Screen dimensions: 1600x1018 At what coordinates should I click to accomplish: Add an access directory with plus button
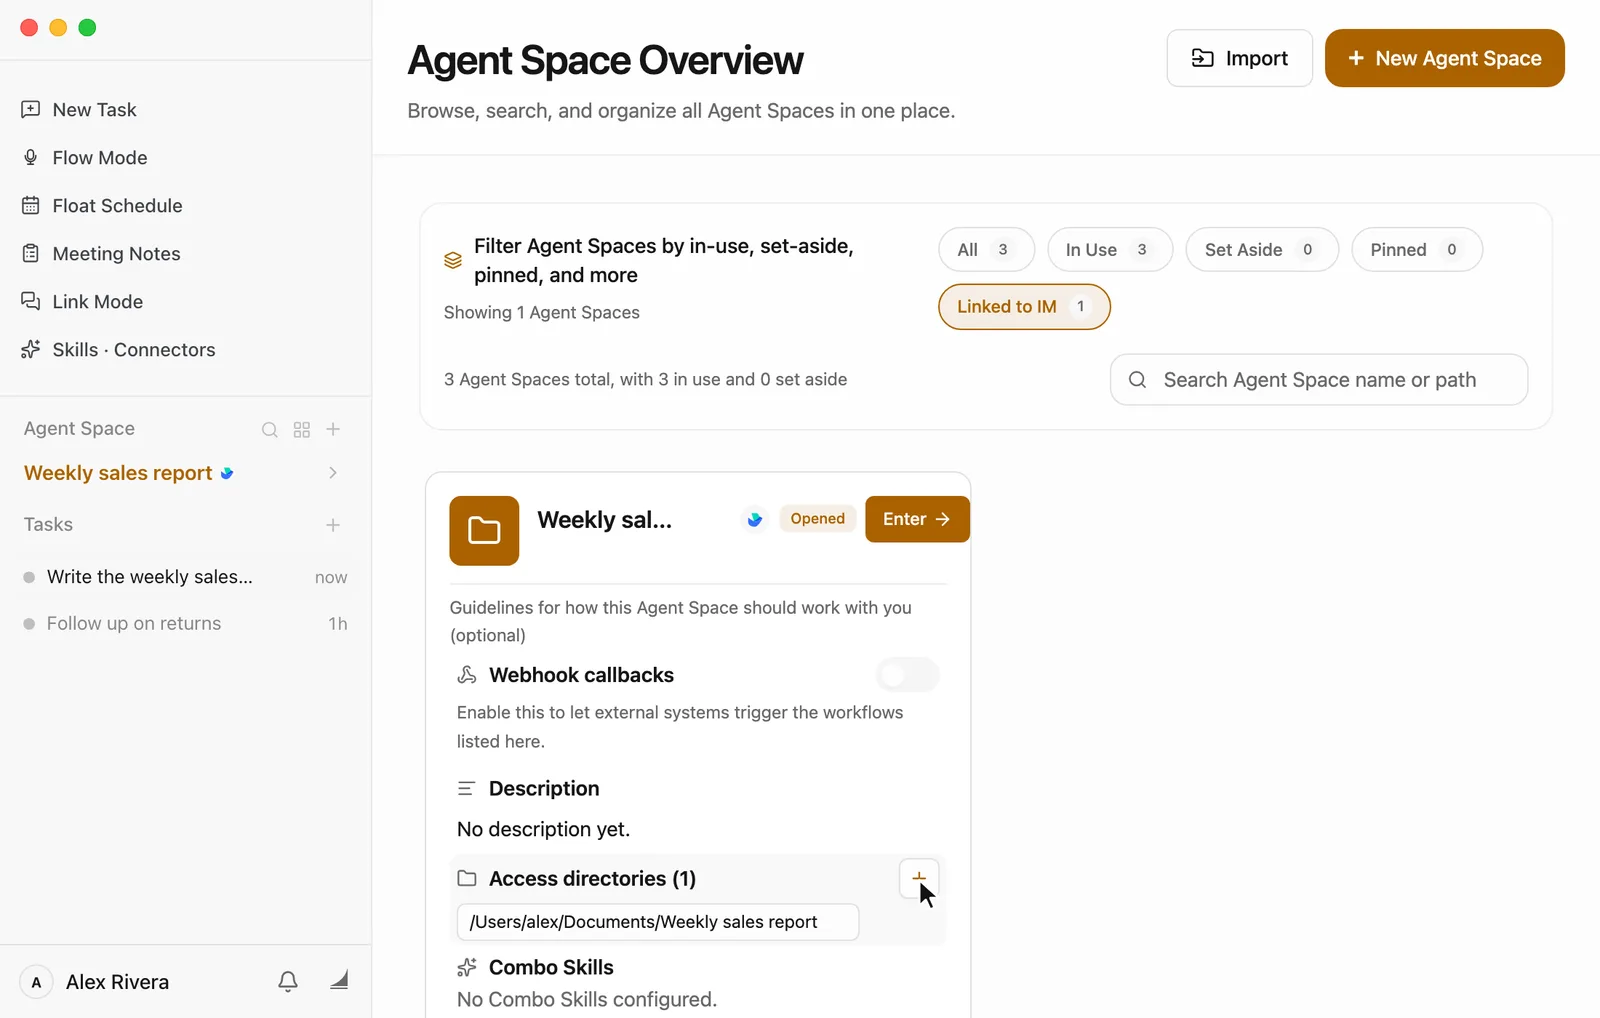click(918, 878)
